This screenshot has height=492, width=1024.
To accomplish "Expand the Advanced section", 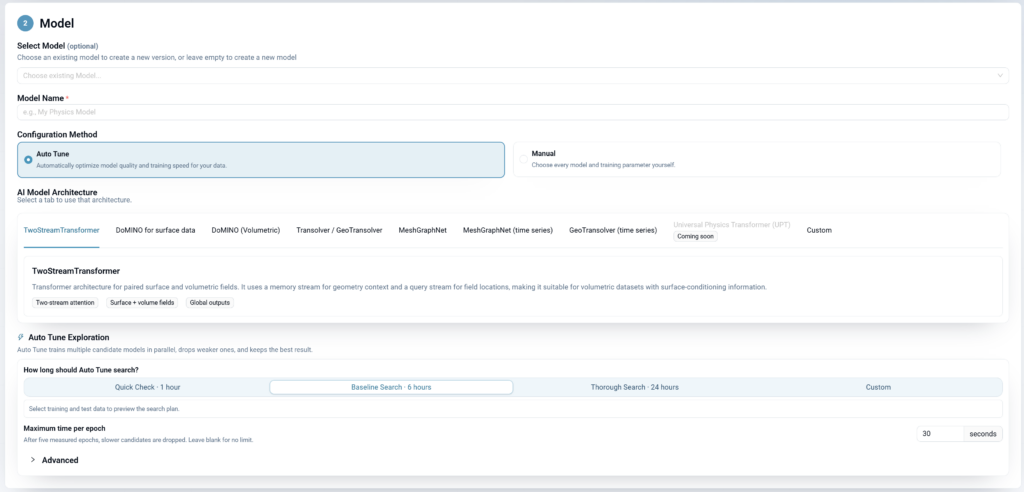I will click(54, 460).
